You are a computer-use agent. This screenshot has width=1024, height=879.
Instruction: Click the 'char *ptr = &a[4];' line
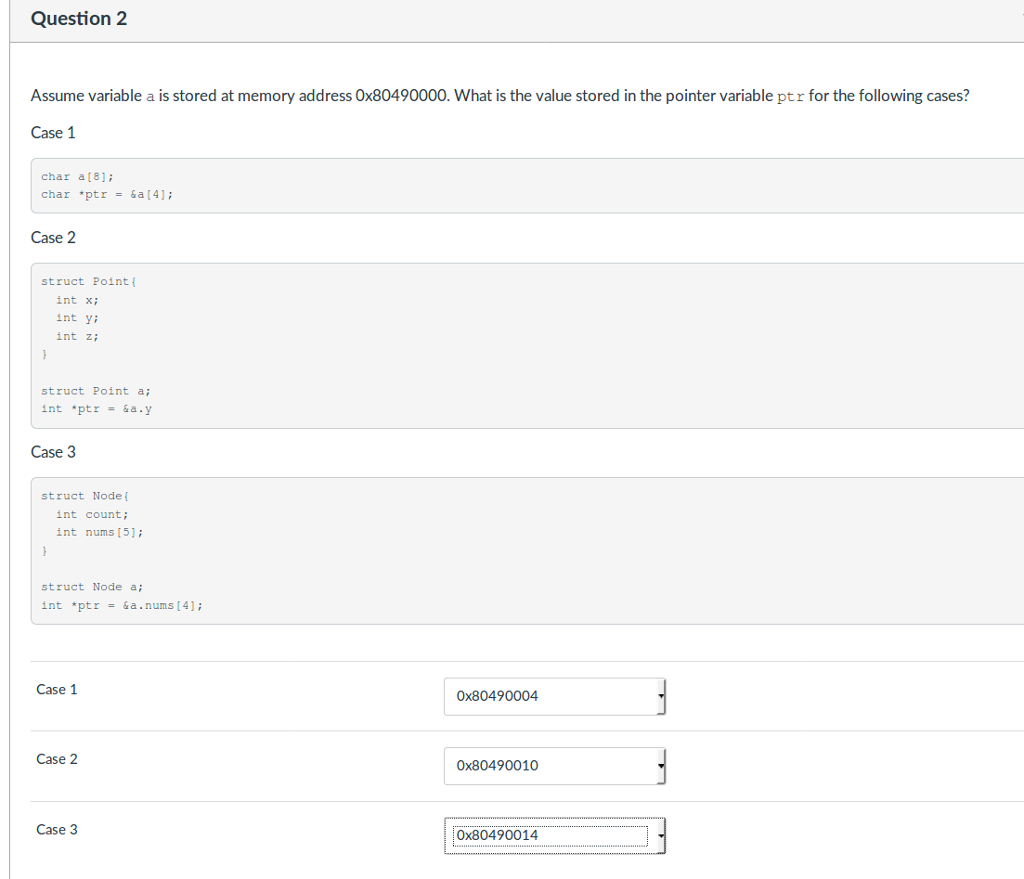pyautogui.click(x=107, y=195)
